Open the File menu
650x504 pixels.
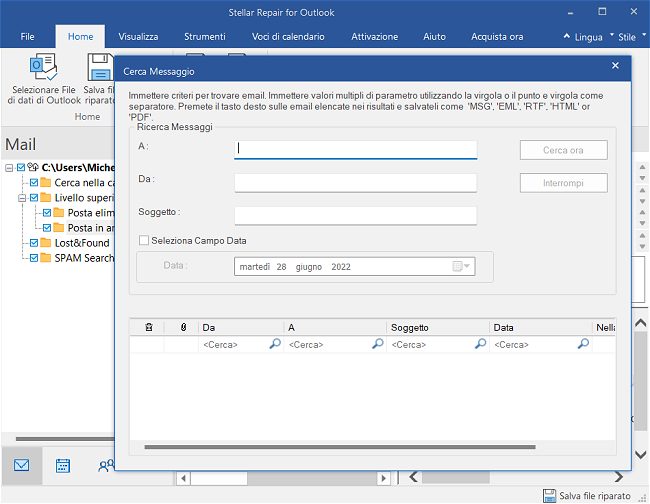[27, 36]
